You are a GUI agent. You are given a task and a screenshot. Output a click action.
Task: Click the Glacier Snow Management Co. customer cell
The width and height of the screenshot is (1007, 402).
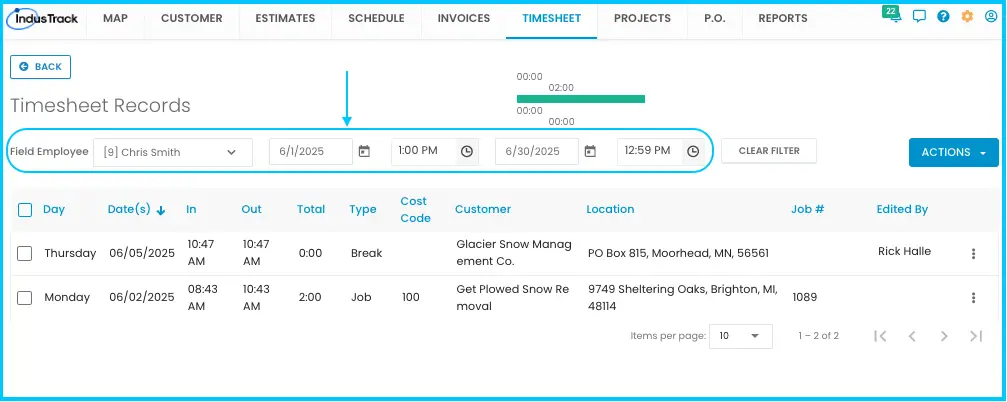[514, 253]
